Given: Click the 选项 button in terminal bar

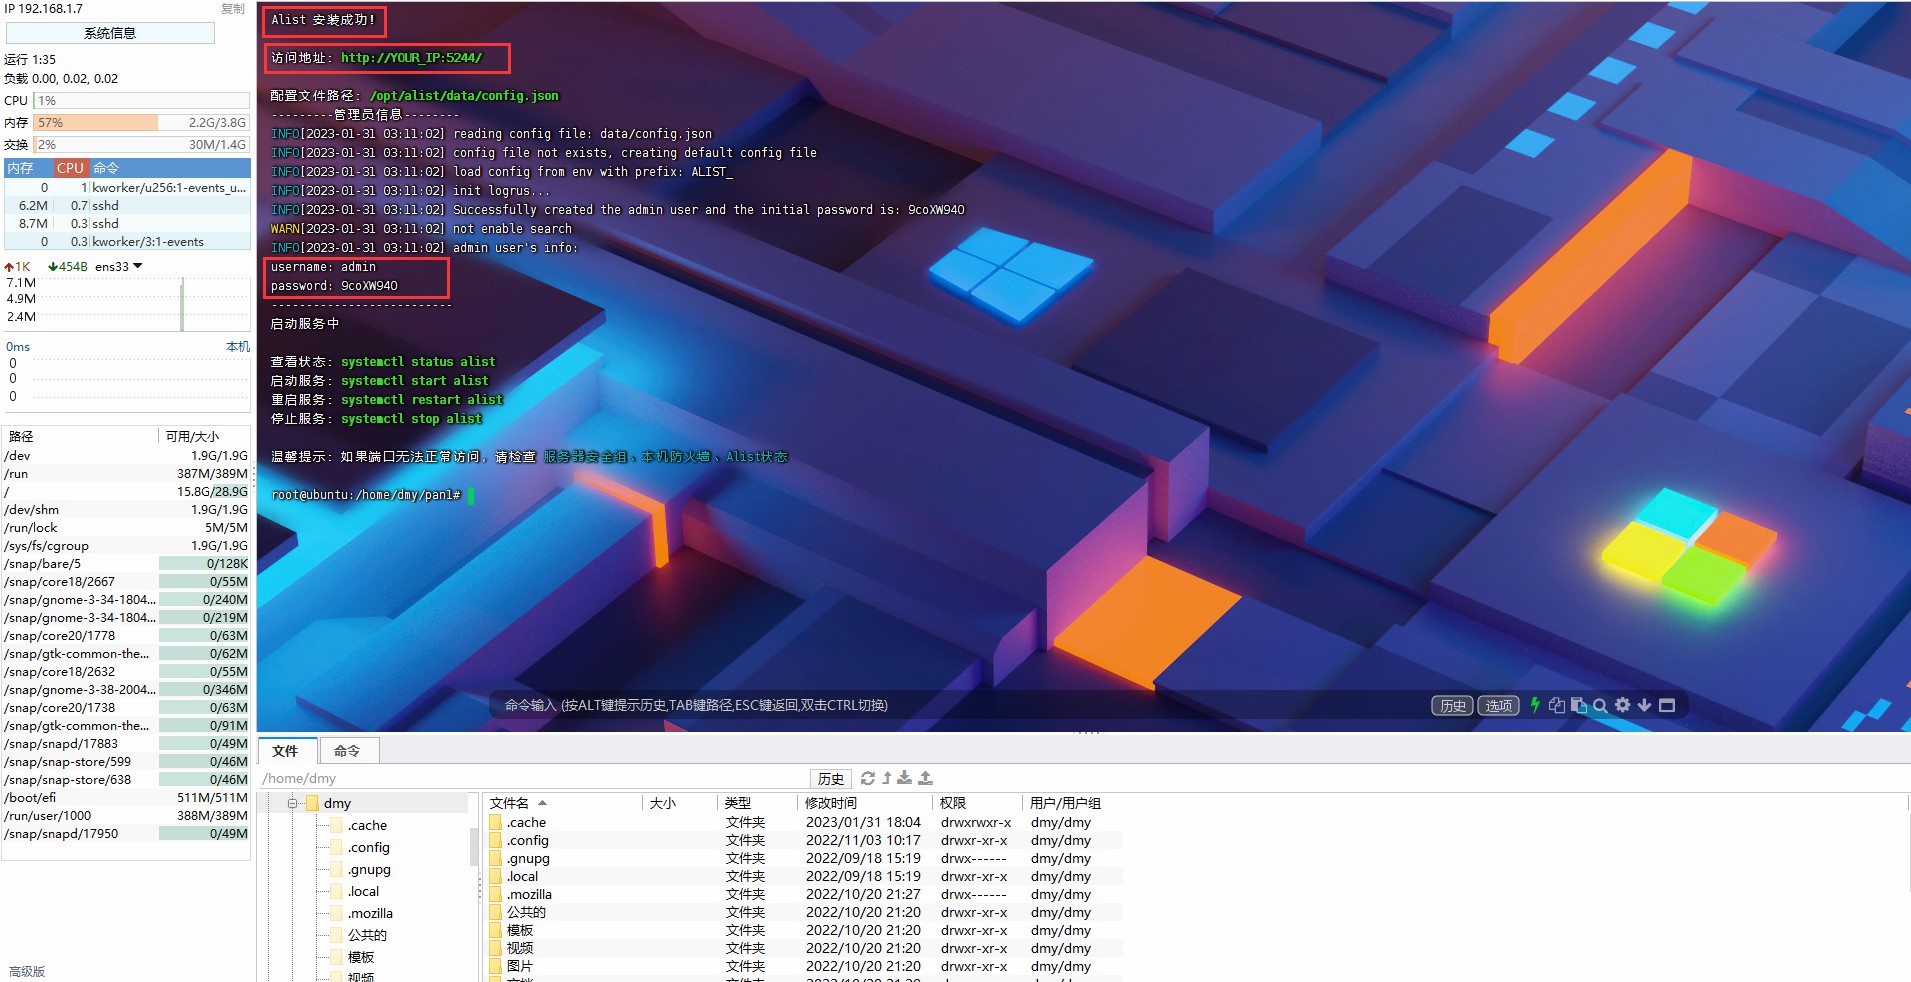Looking at the screenshot, I should click(x=1498, y=705).
